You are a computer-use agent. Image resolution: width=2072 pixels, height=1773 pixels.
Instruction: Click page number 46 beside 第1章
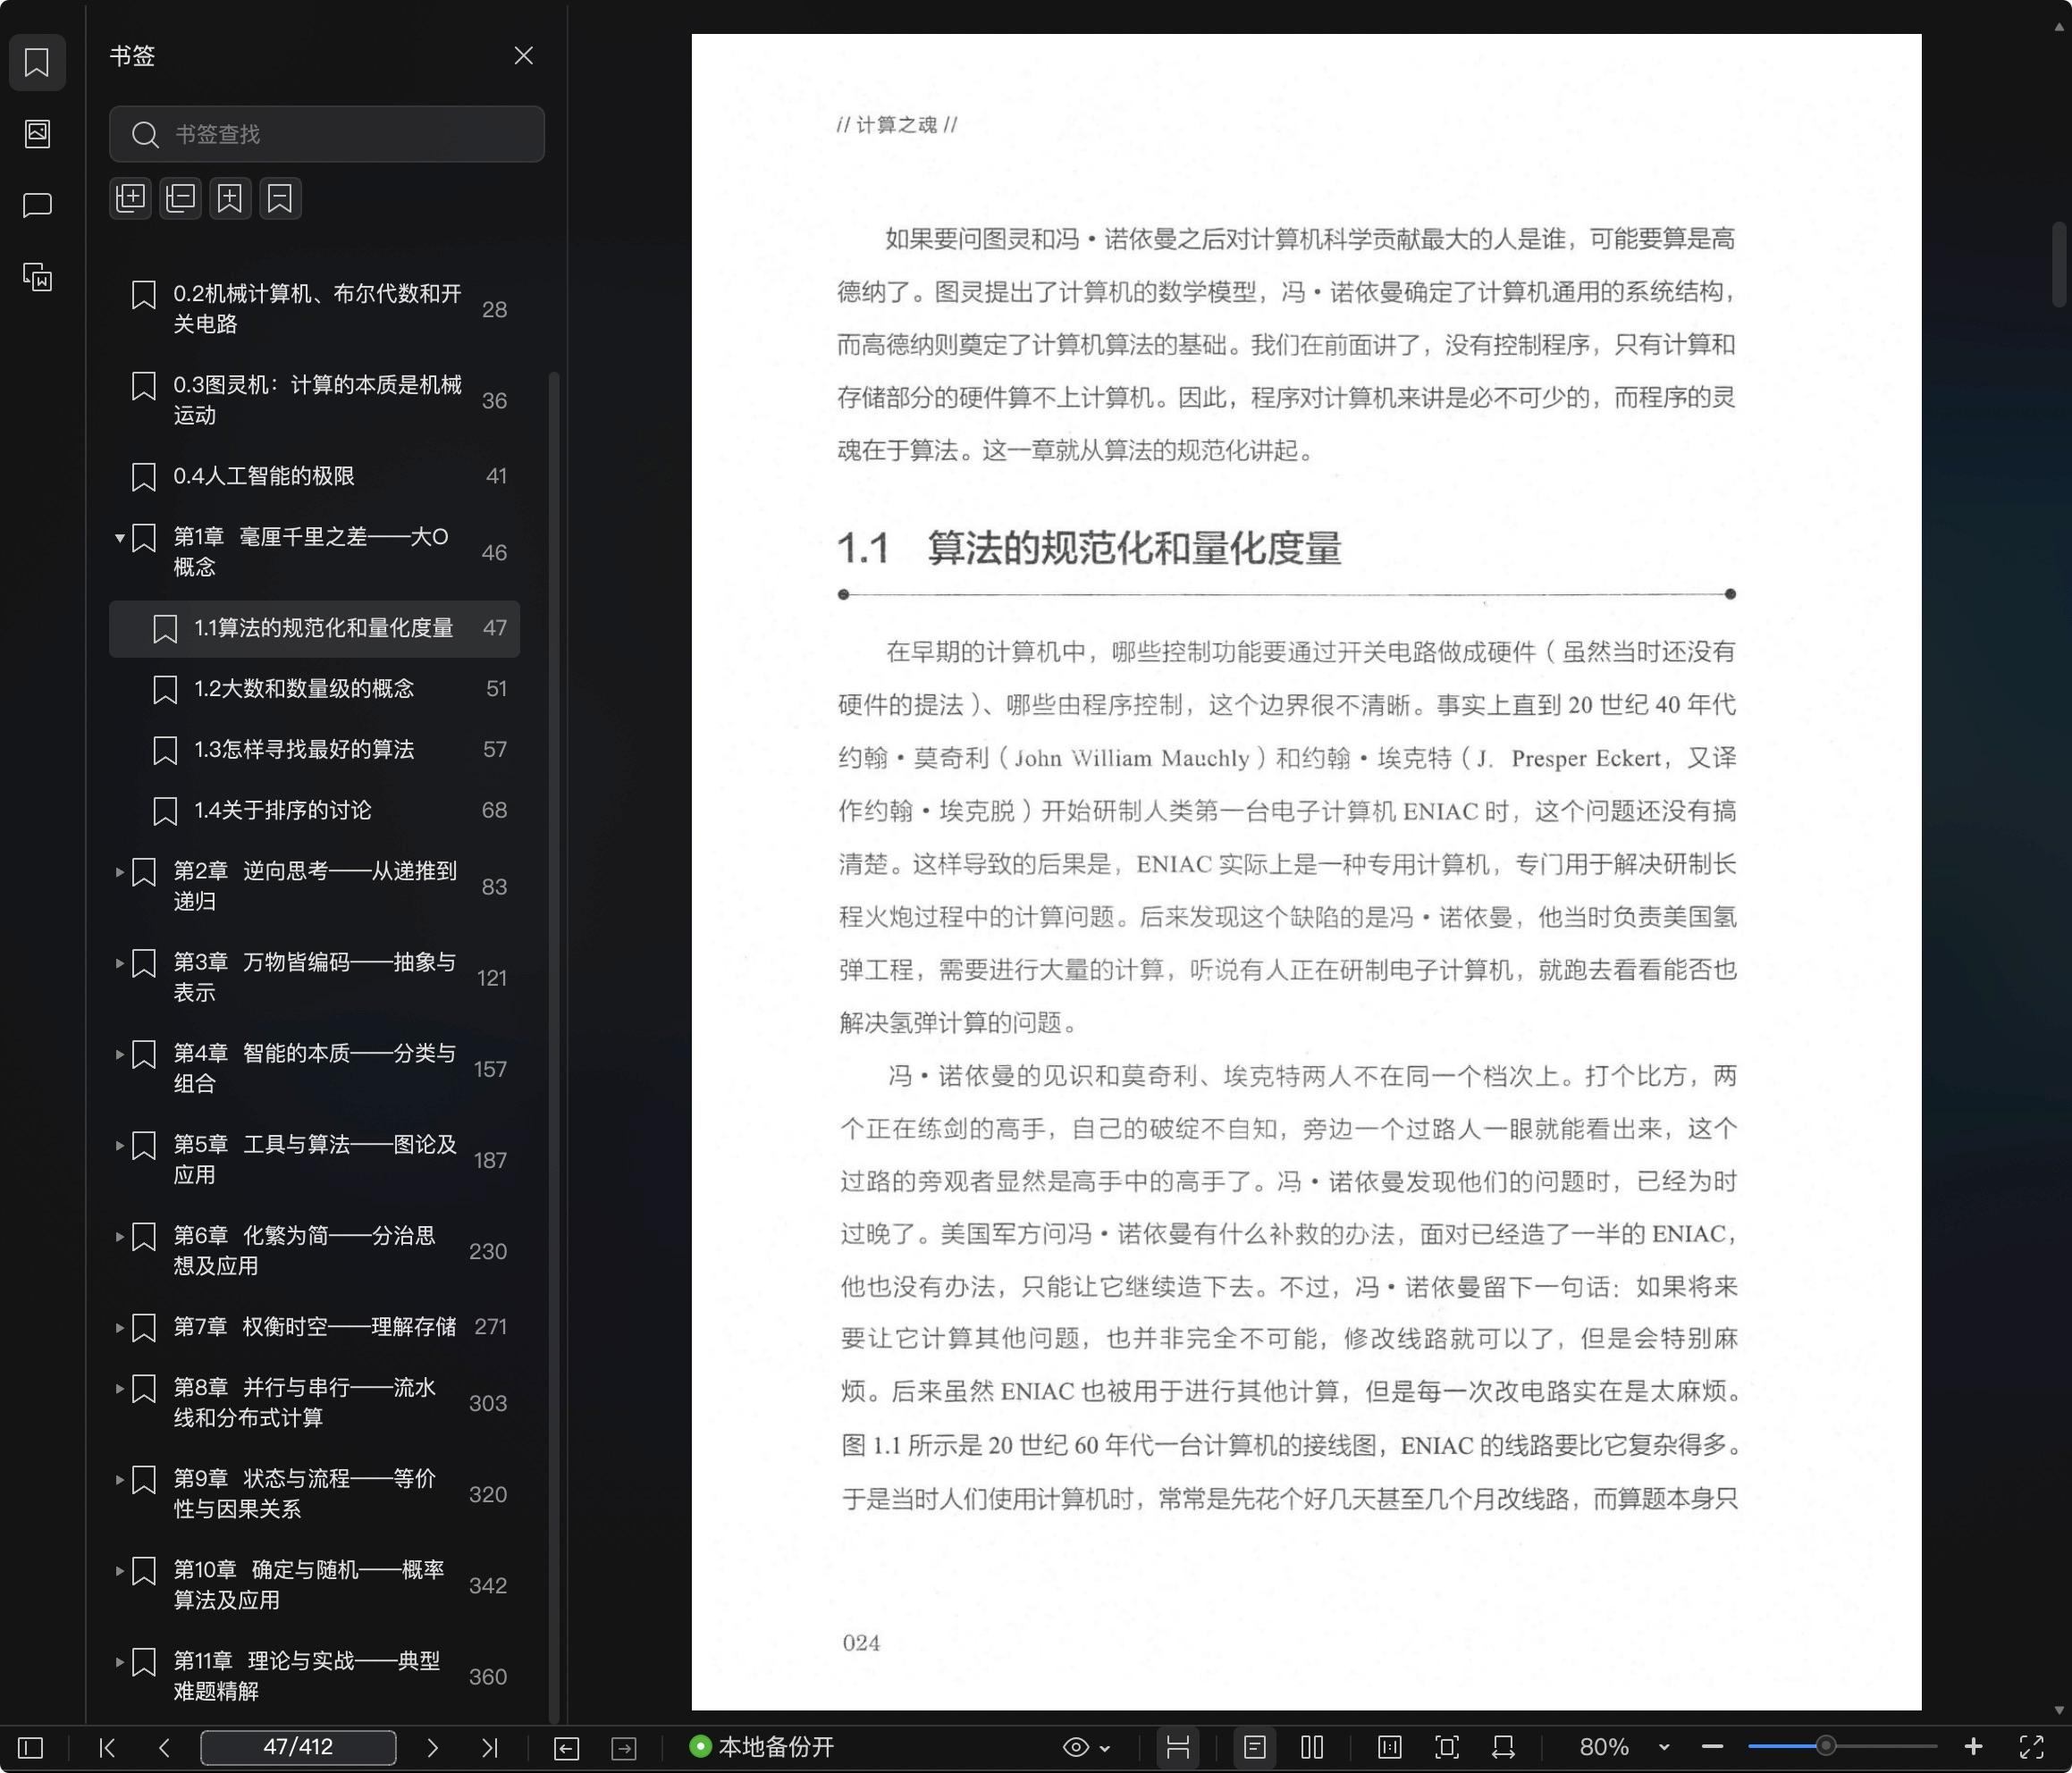(494, 553)
